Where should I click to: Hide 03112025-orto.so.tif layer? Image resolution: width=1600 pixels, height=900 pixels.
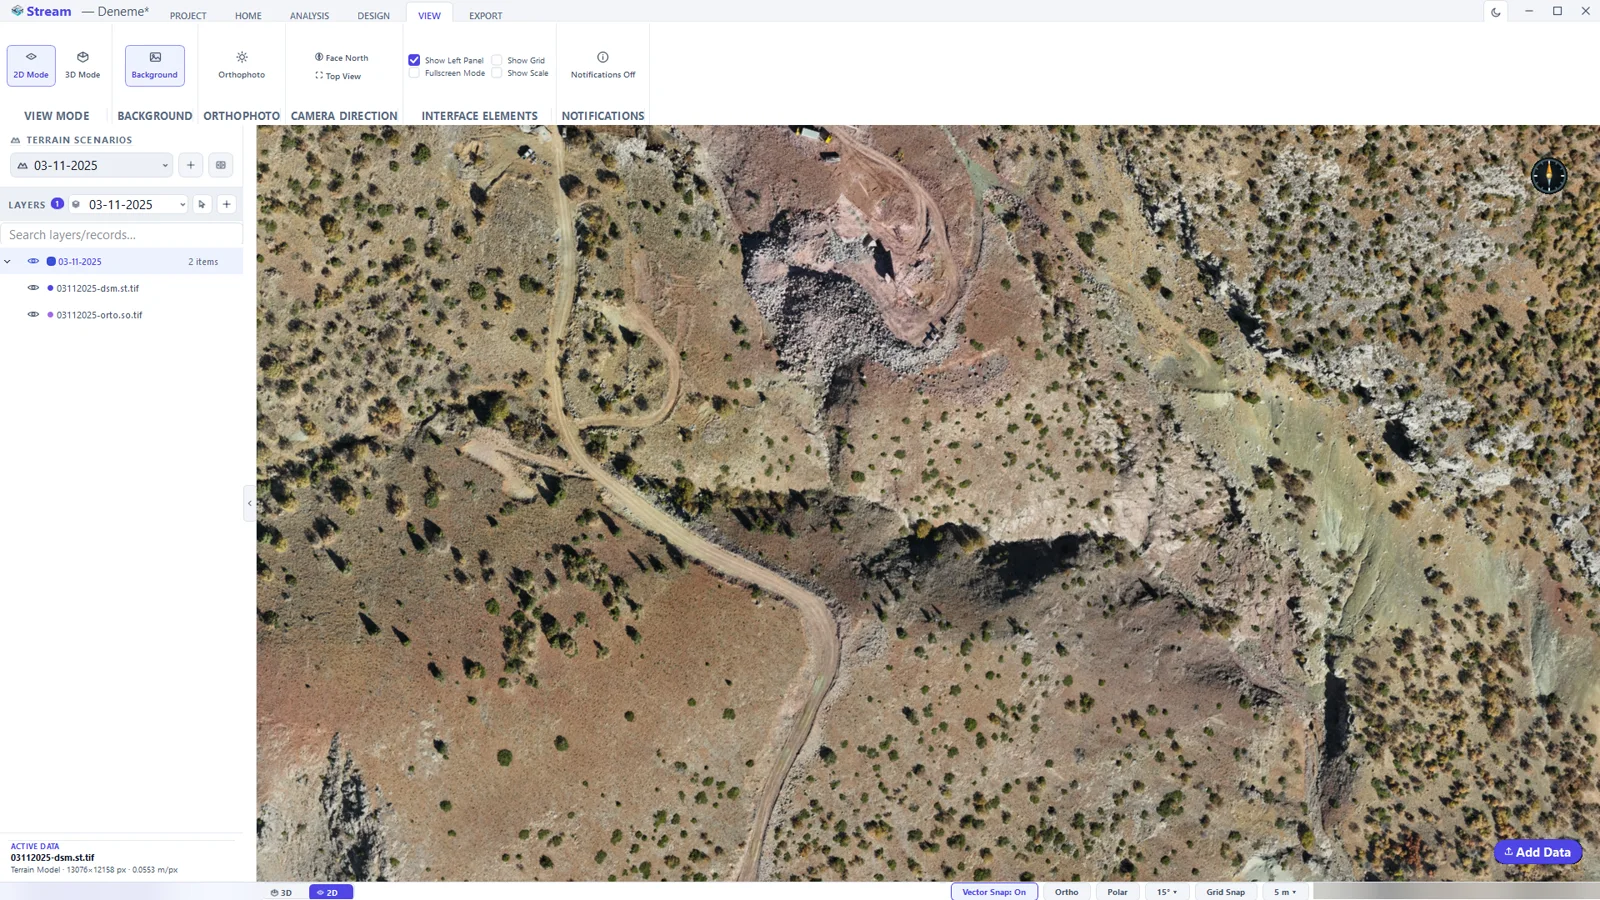click(x=33, y=314)
